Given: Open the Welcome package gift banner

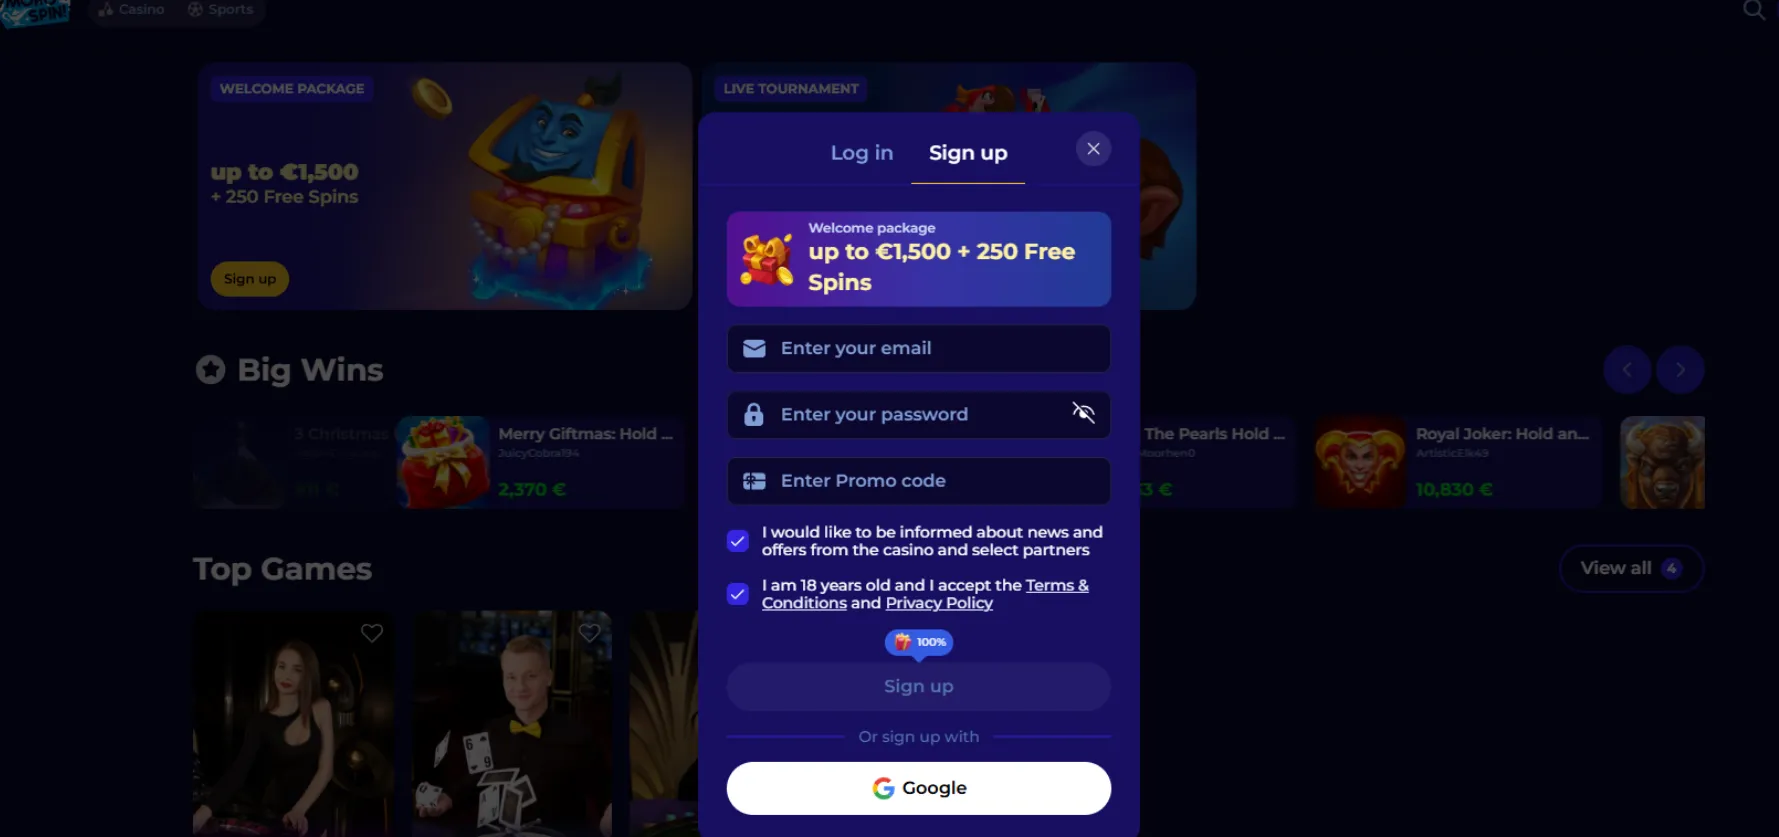Looking at the screenshot, I should (918, 258).
